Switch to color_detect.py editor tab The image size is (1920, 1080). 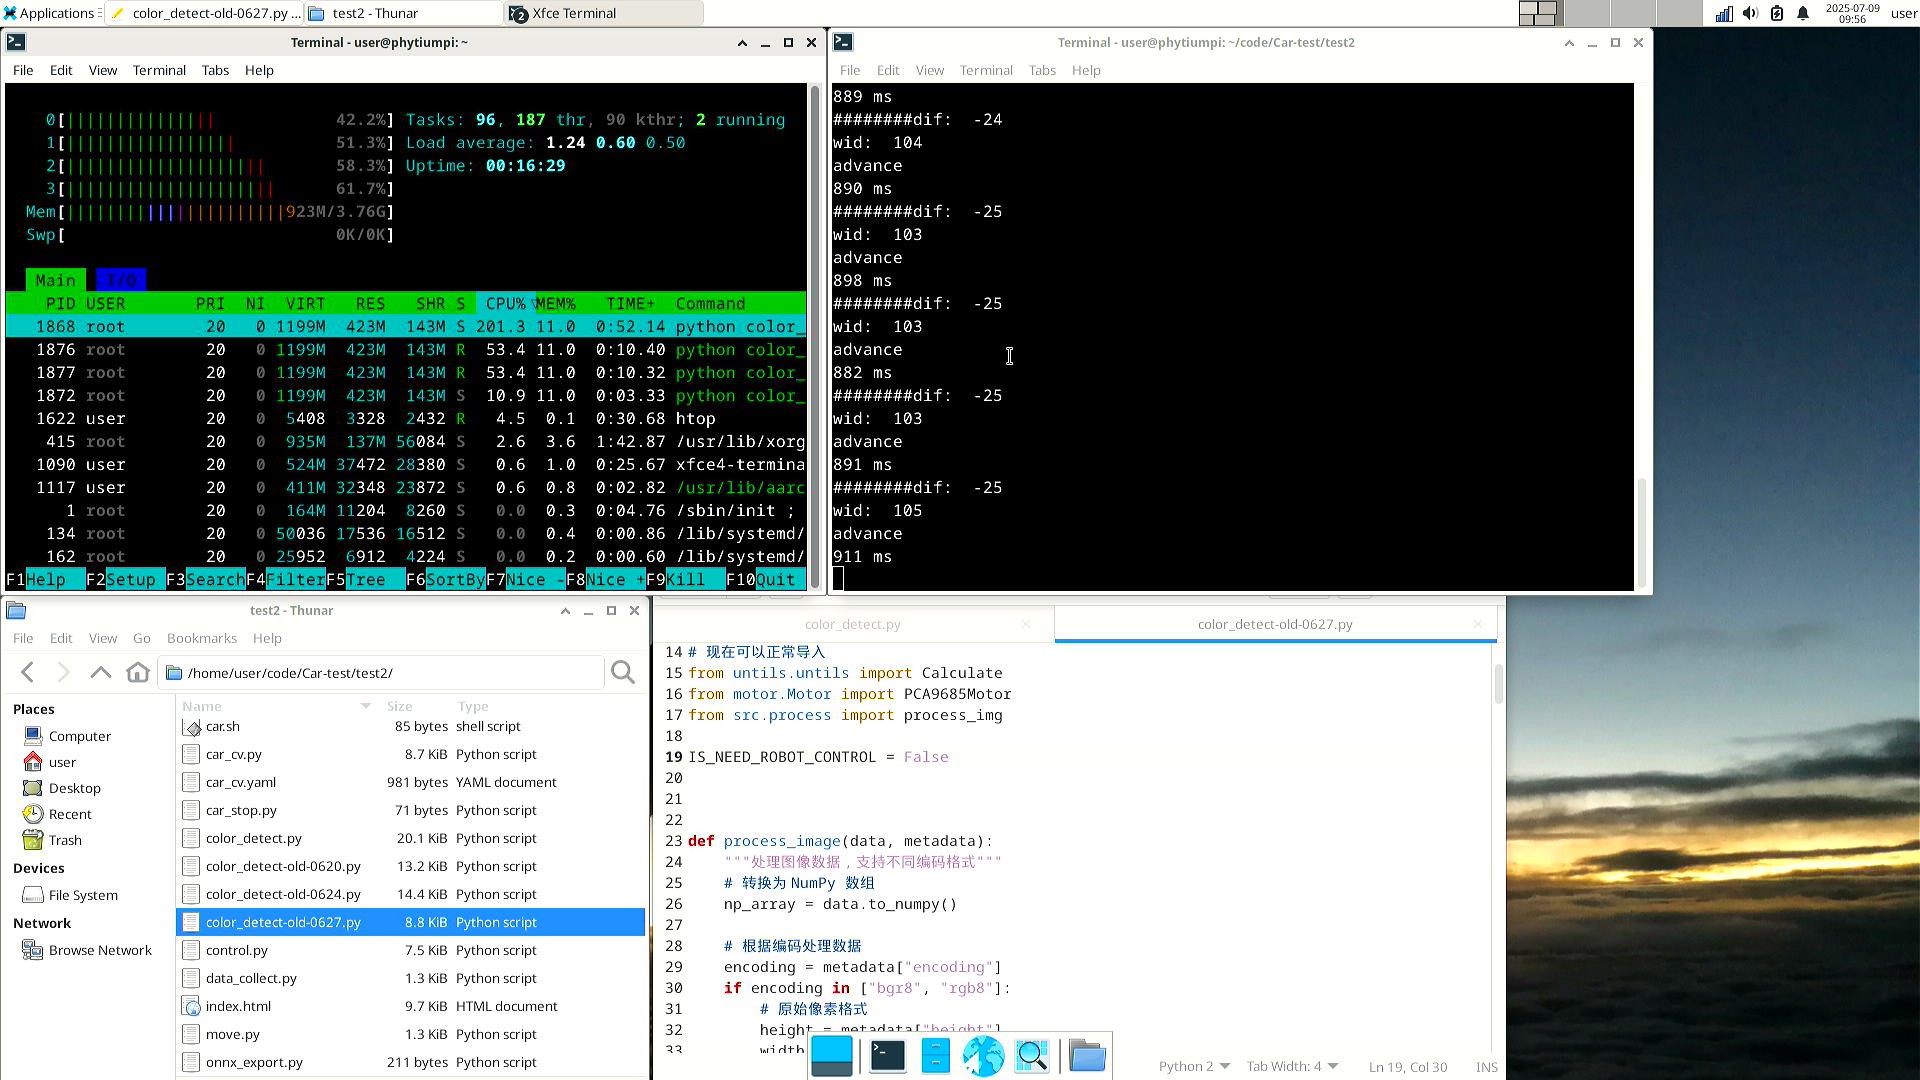(x=852, y=624)
